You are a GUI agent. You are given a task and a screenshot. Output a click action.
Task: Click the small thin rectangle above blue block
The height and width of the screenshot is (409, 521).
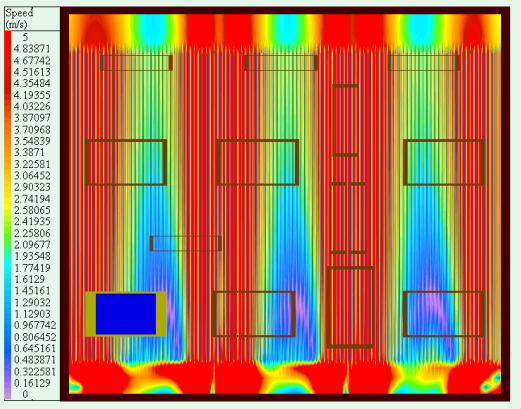tap(186, 244)
